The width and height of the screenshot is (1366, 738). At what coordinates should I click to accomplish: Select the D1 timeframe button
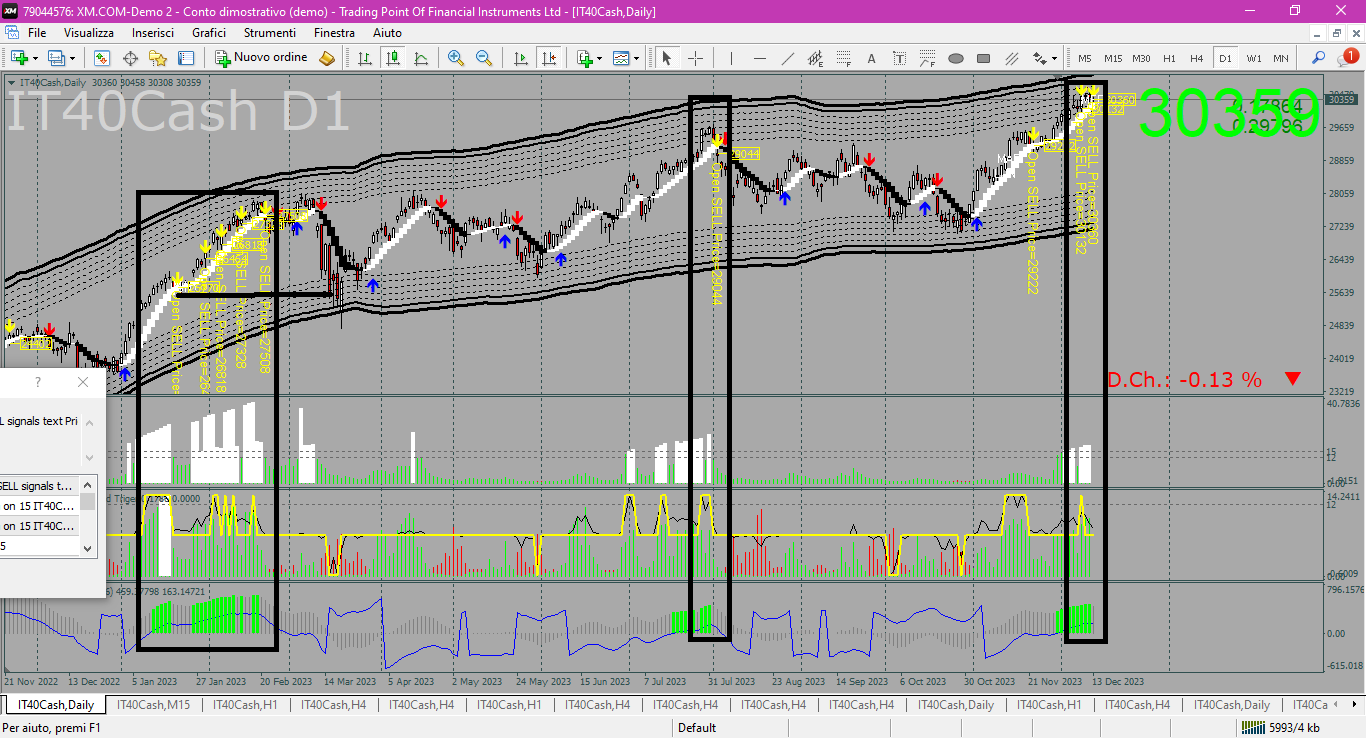click(1225, 58)
